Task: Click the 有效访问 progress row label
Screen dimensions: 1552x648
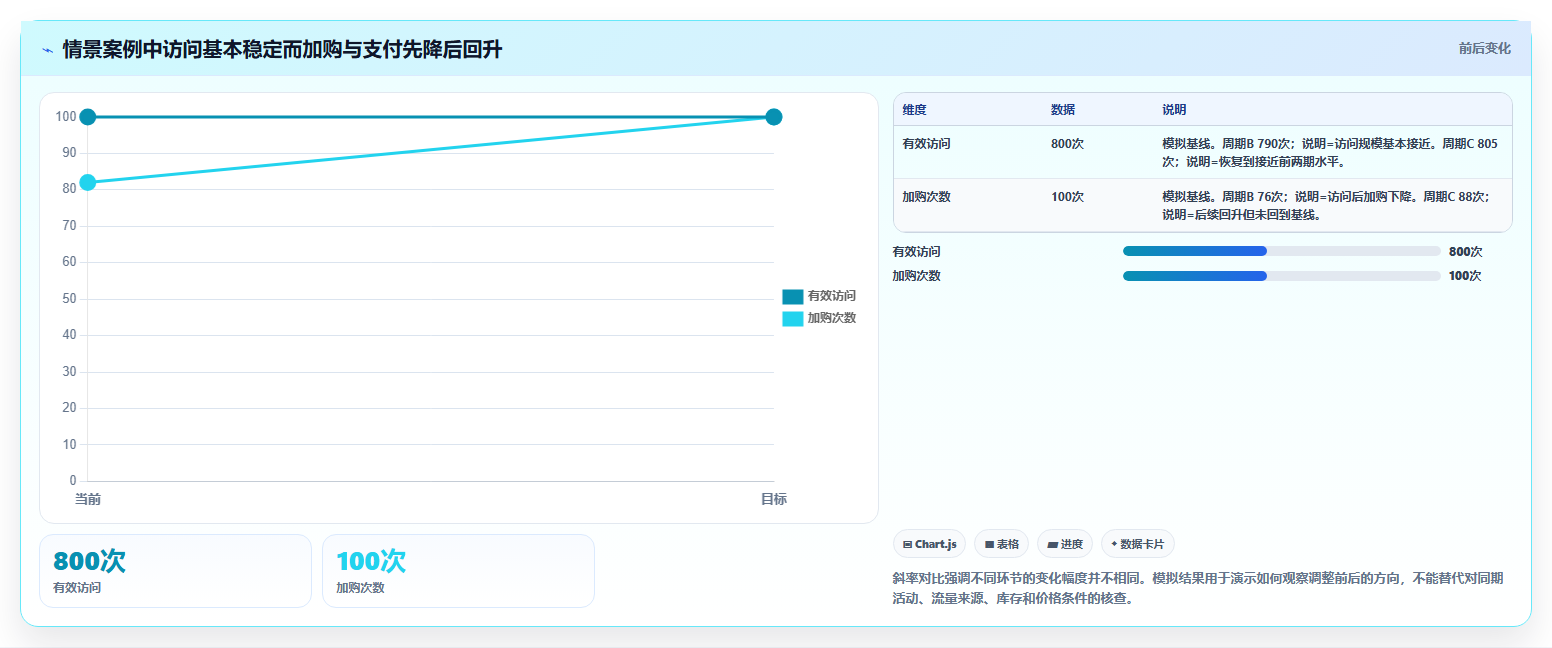Action: [x=916, y=251]
